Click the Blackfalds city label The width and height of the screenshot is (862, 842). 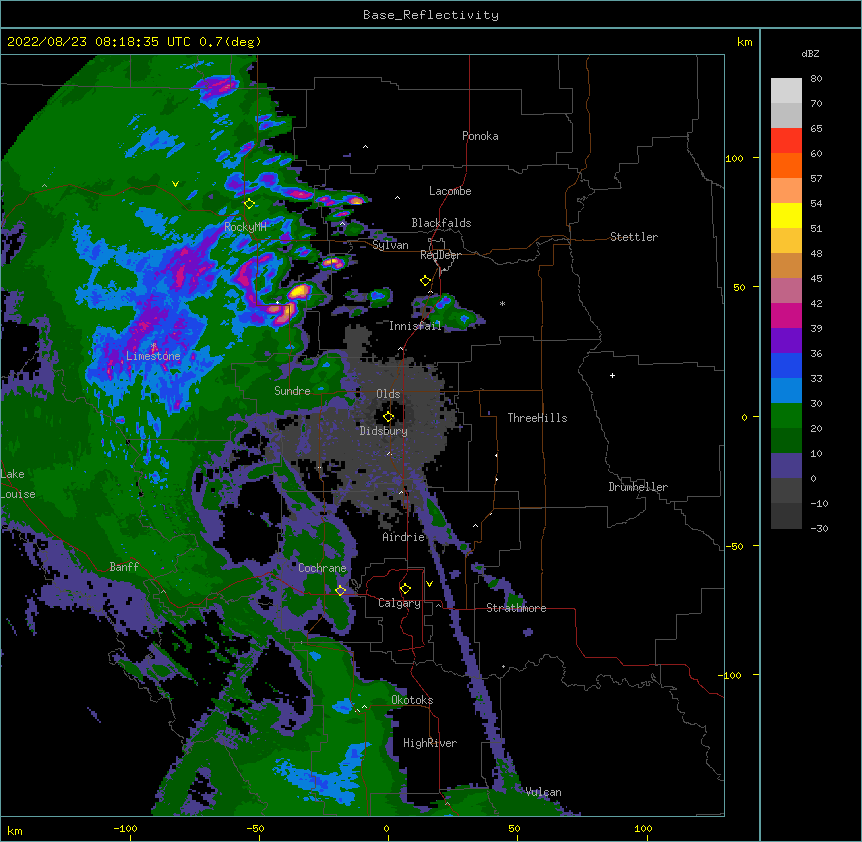pos(441,223)
